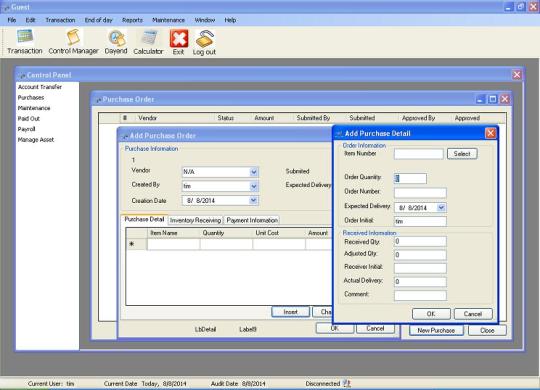The height and width of the screenshot is (390, 540).
Task: Click the Select button for Item Number
Action: pos(462,154)
